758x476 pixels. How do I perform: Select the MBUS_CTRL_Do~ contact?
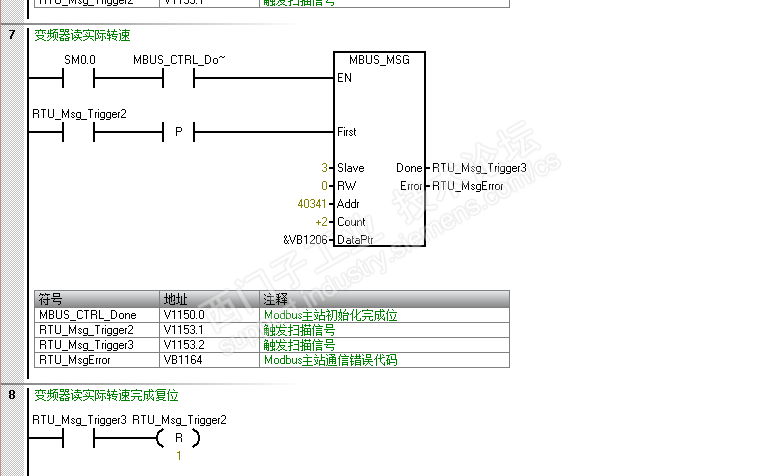tap(178, 78)
